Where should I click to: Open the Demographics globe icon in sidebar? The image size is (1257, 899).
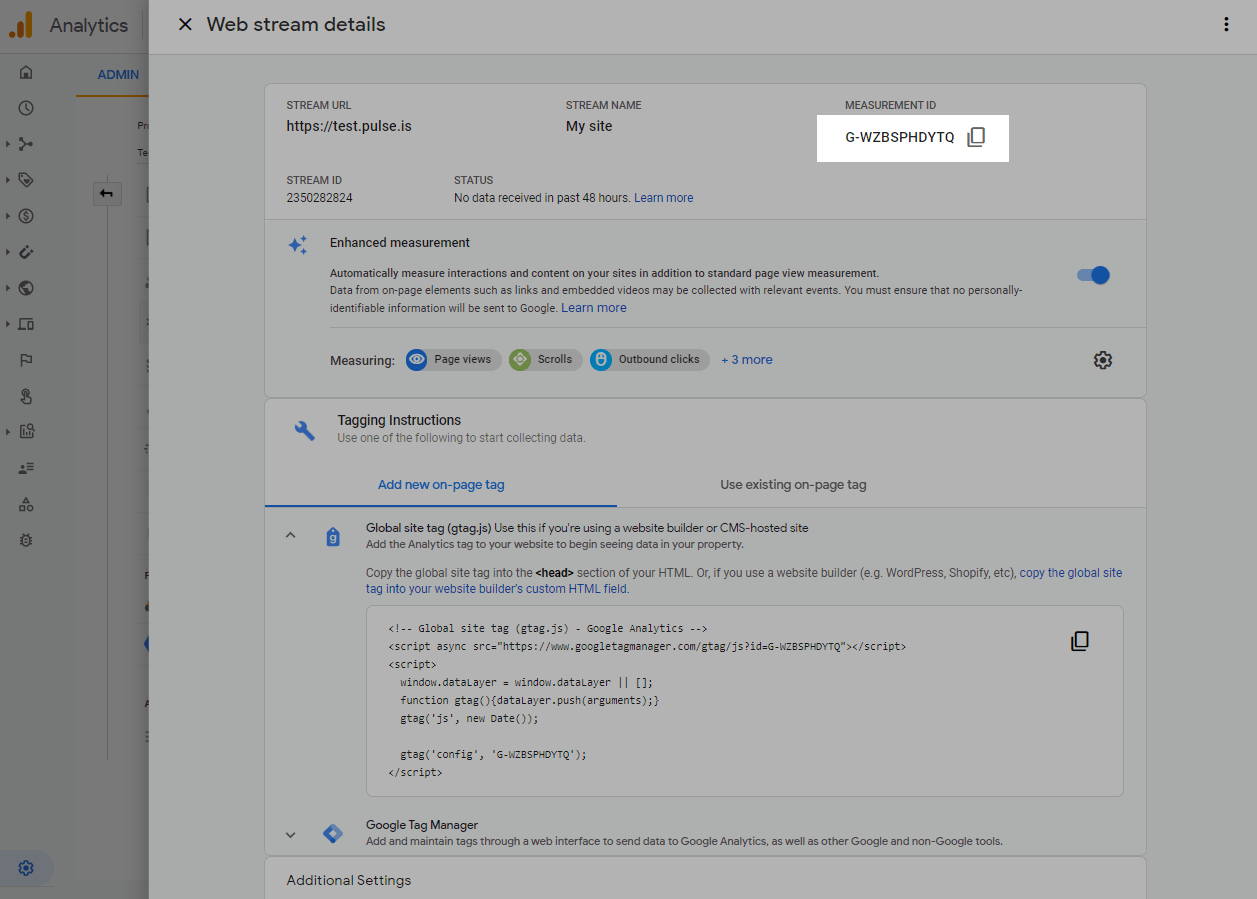26,288
